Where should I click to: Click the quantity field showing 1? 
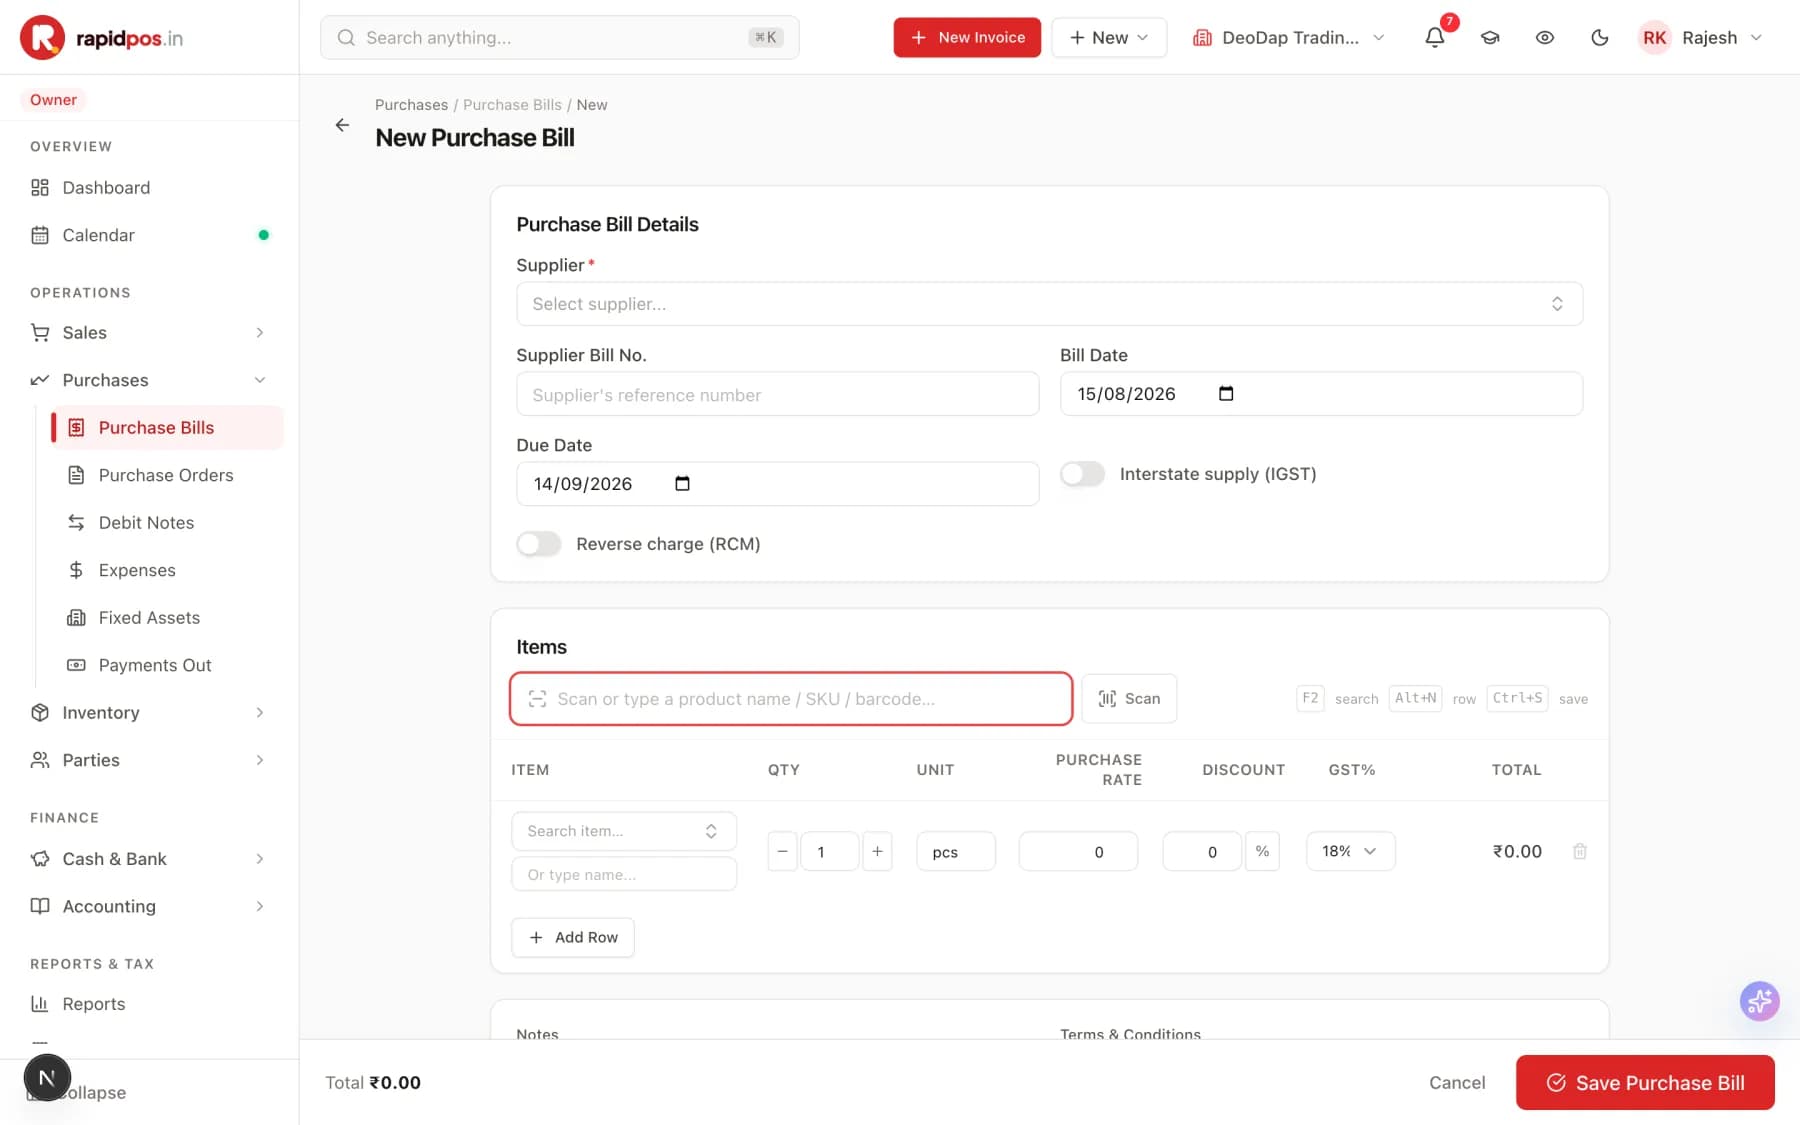[x=829, y=851]
